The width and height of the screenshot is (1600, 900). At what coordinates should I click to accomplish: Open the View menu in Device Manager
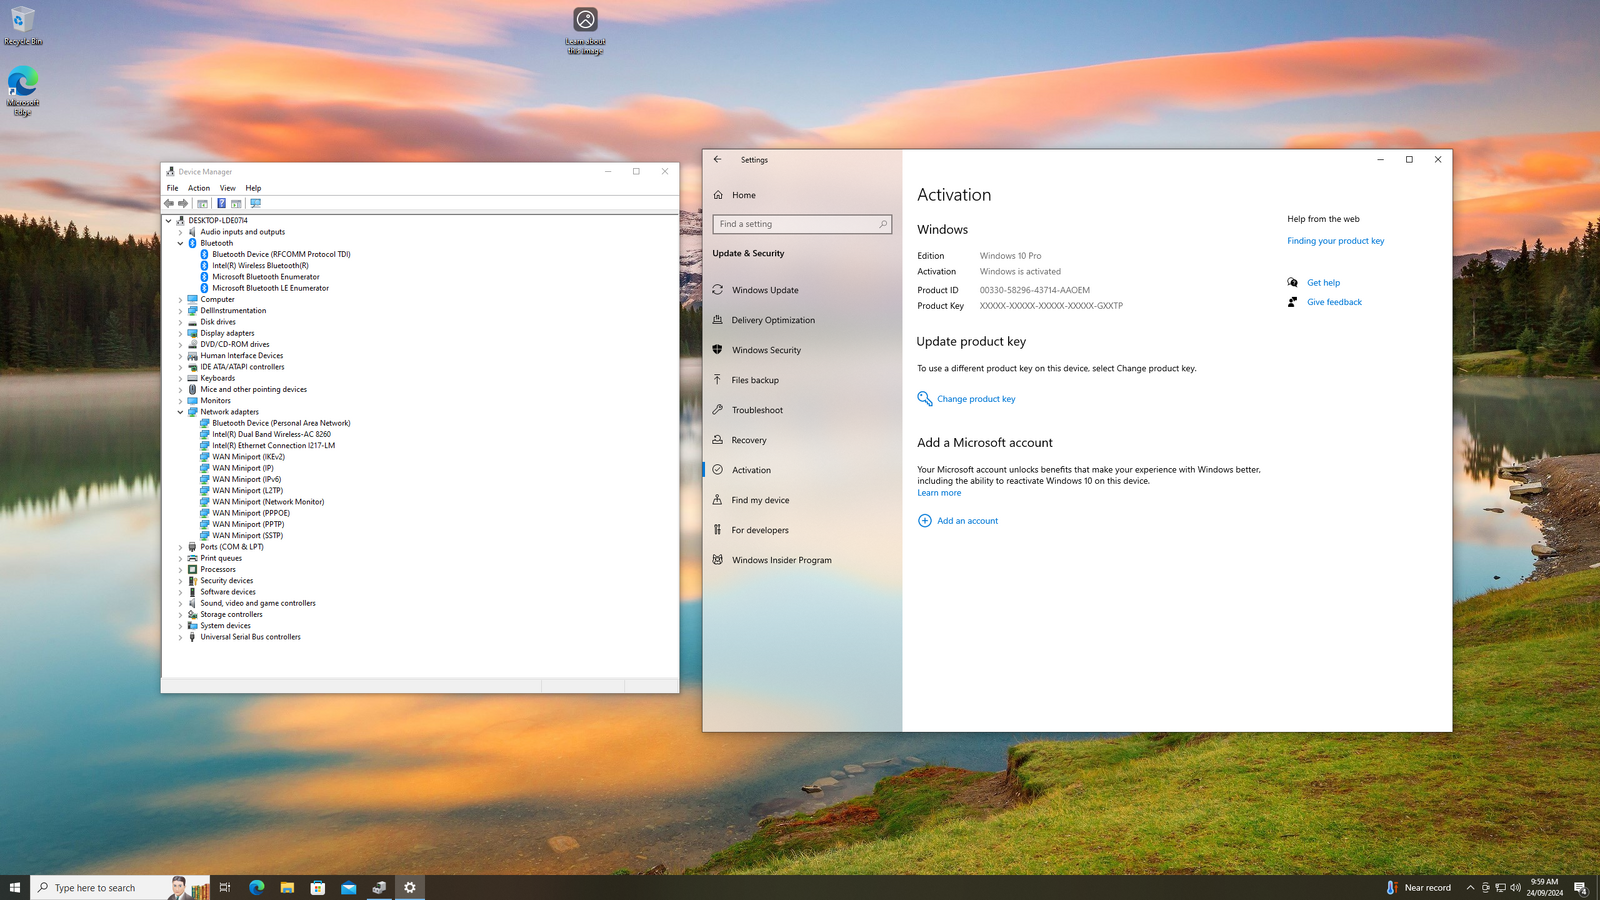[228, 188]
